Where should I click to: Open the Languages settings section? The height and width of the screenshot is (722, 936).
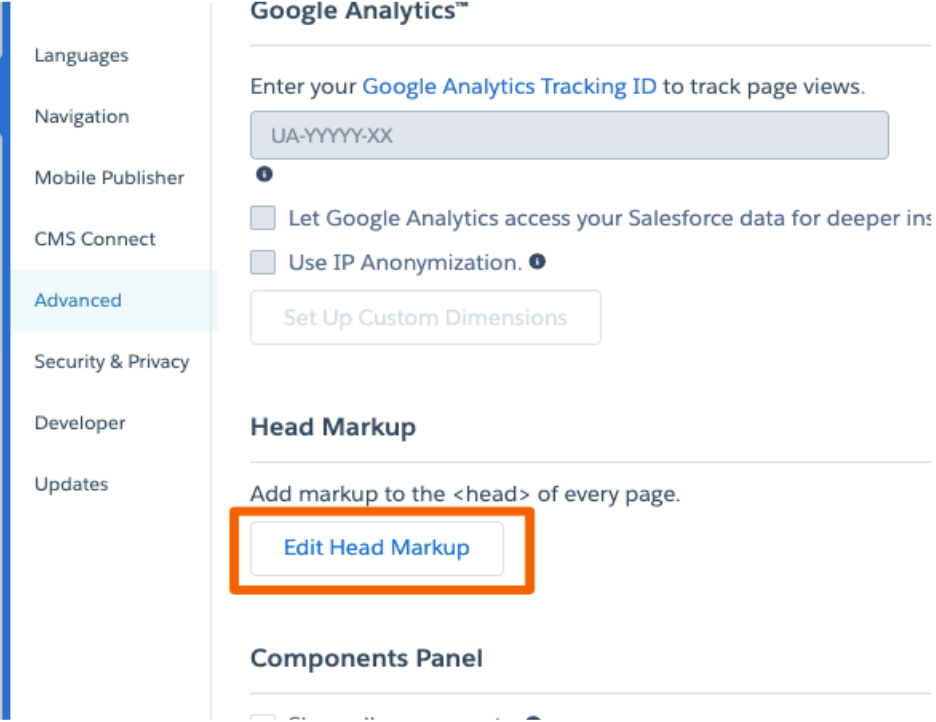81,55
